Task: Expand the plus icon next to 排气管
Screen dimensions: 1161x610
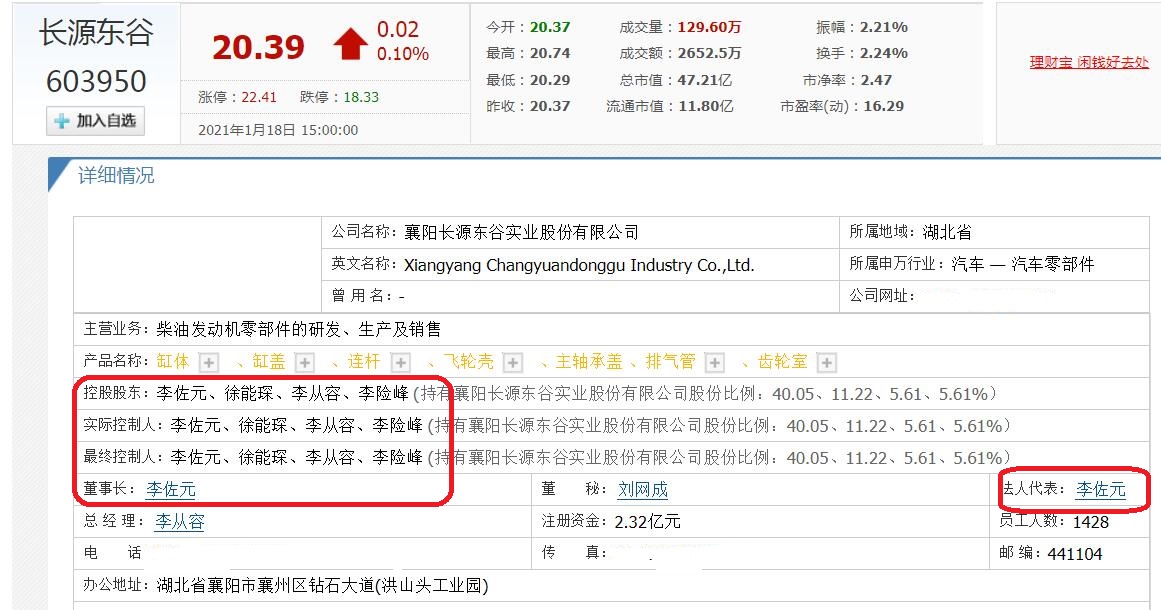Action: (715, 363)
